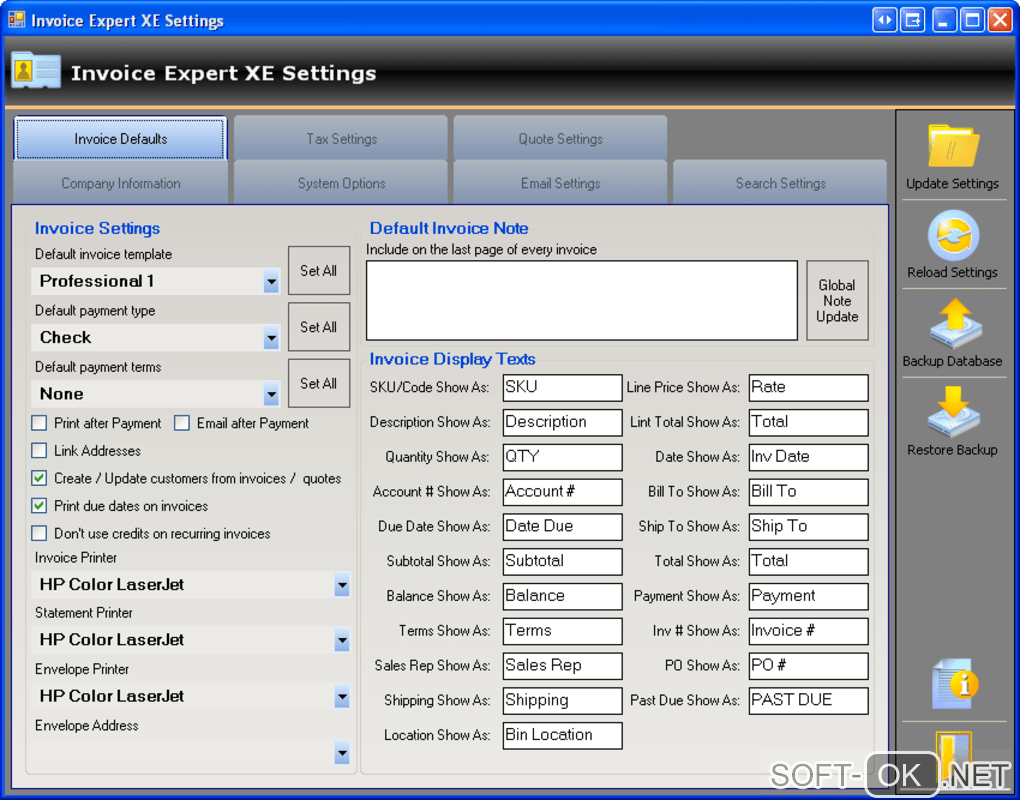Uncheck Create / Update customers from invoices
1020x800 pixels.
[x=40, y=479]
